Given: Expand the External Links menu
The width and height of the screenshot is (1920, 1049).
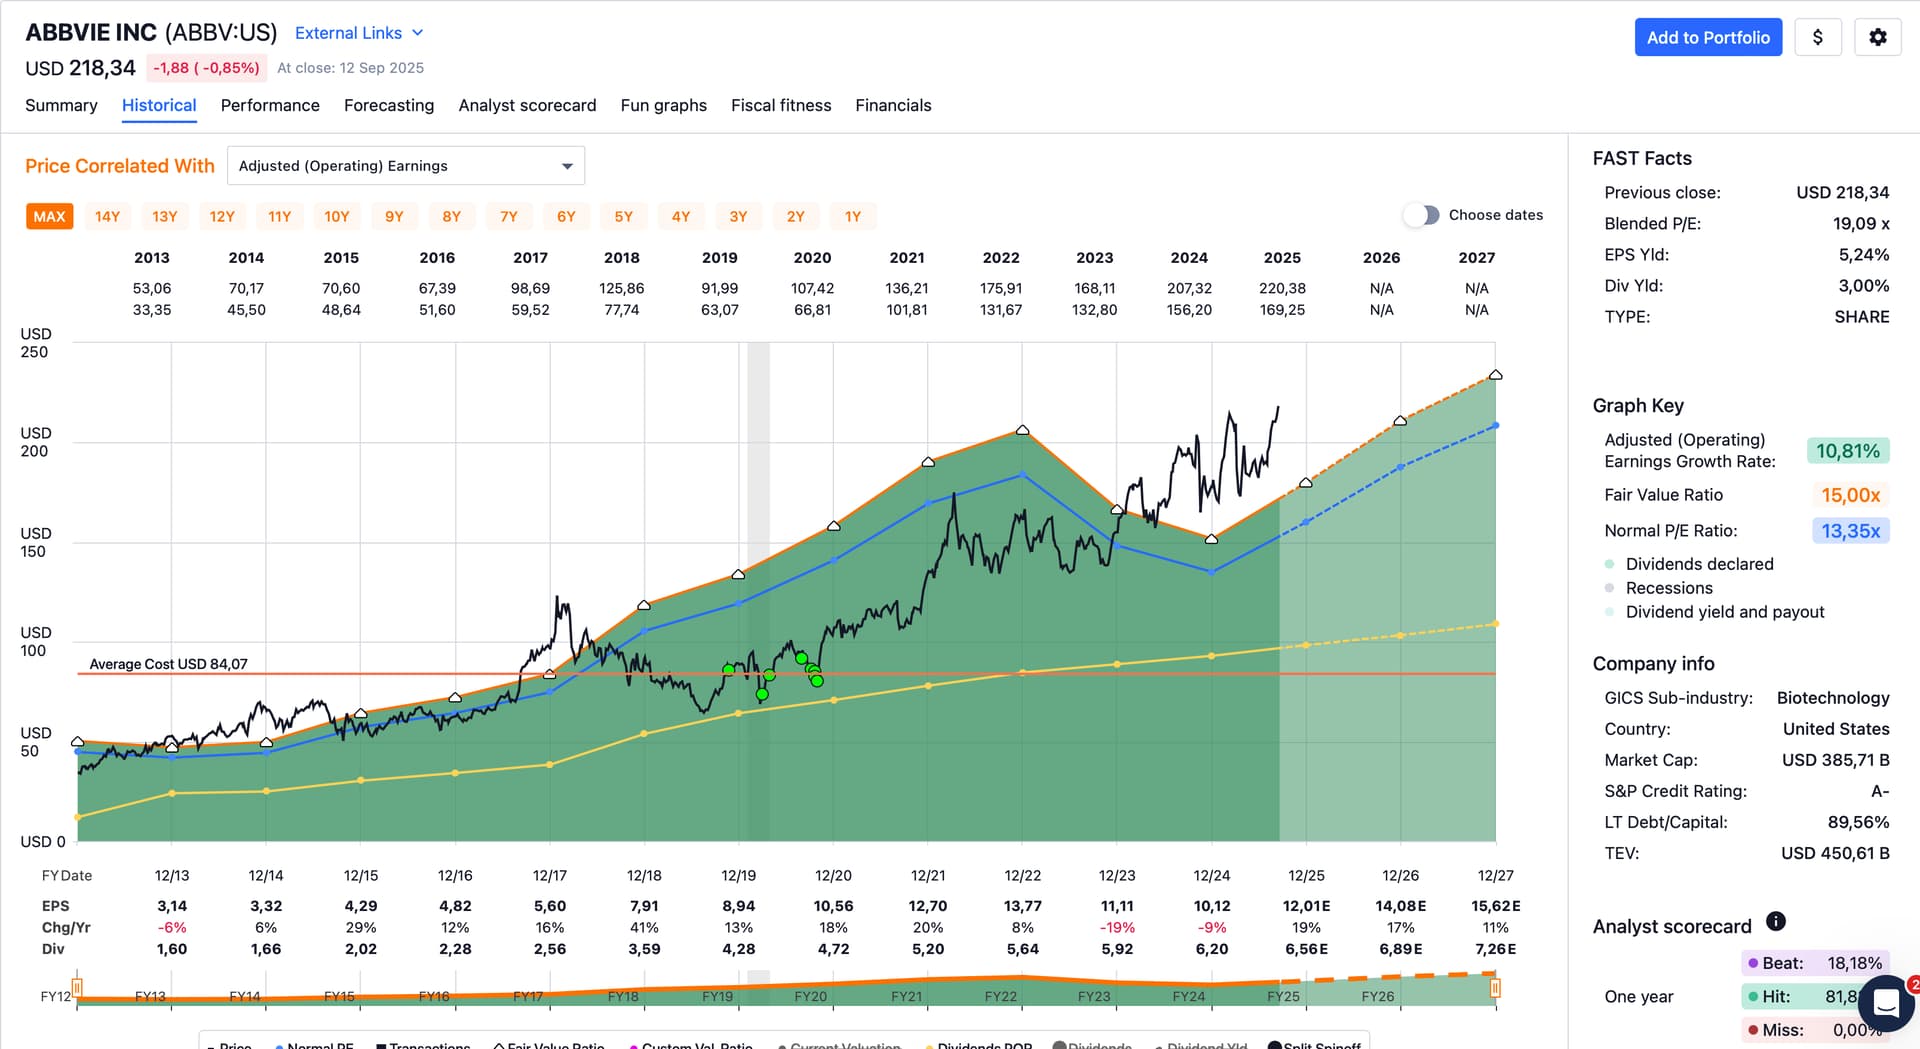Looking at the screenshot, I should 359,33.
